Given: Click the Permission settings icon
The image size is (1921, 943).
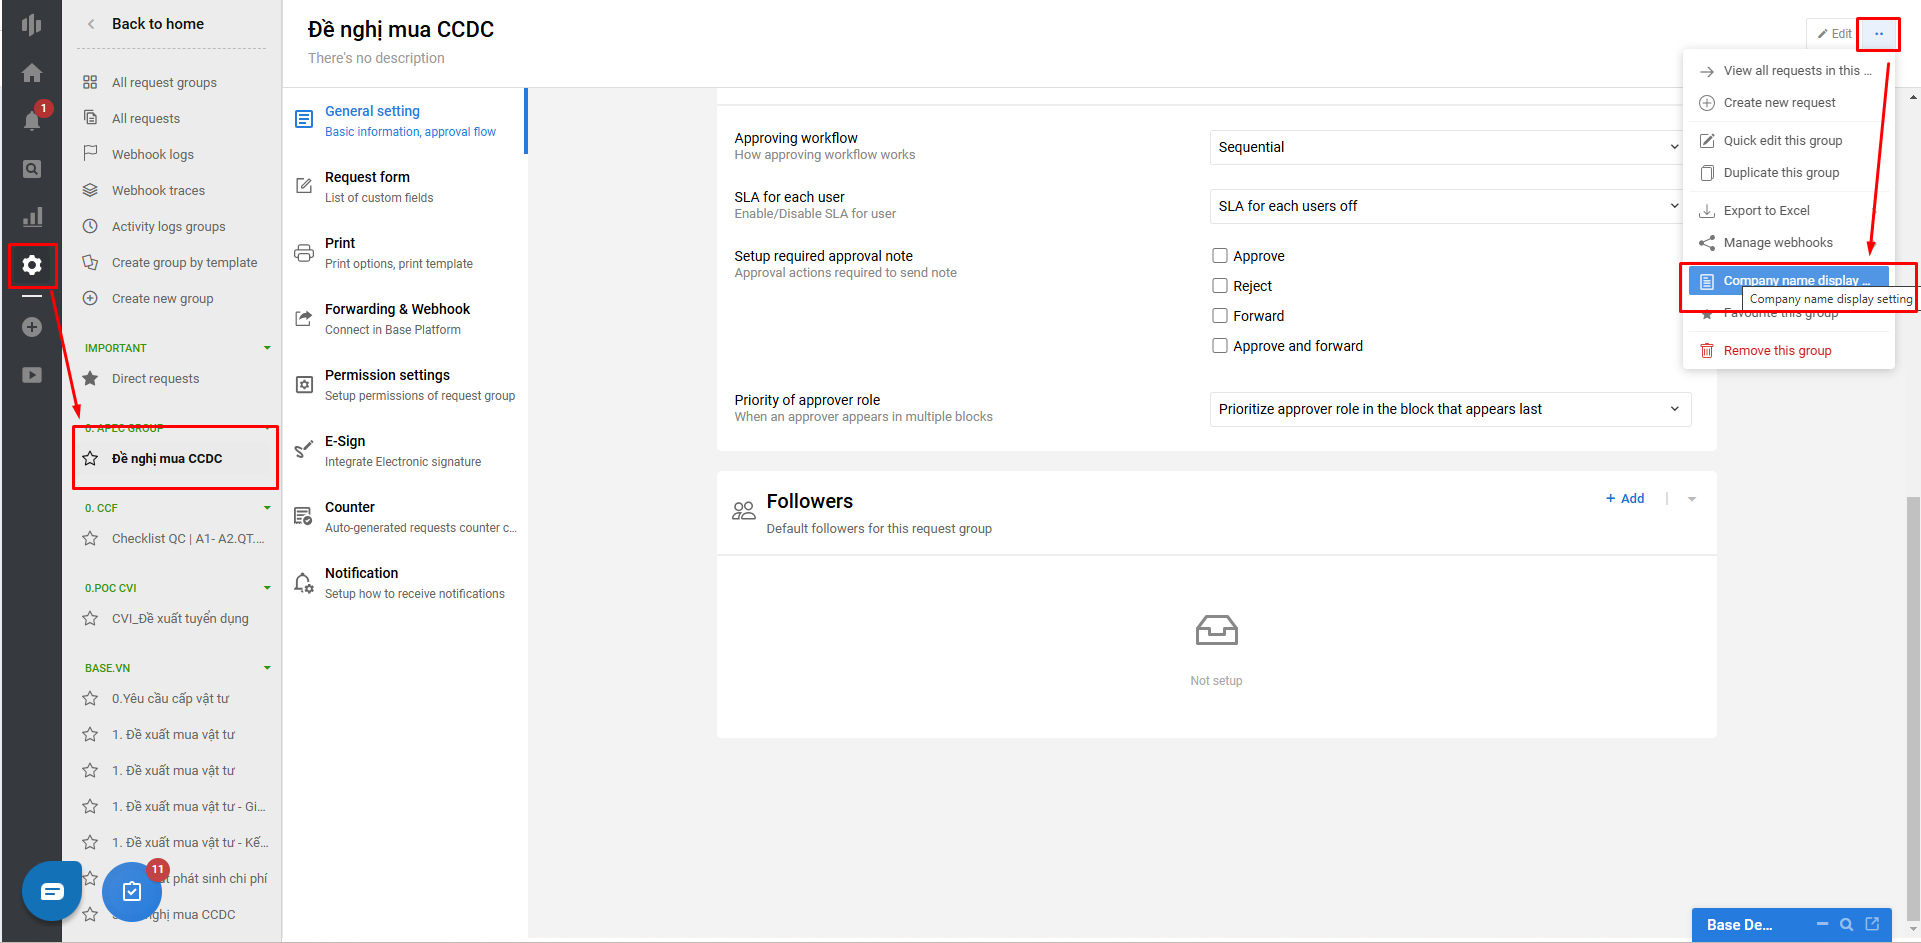Looking at the screenshot, I should [x=304, y=385].
